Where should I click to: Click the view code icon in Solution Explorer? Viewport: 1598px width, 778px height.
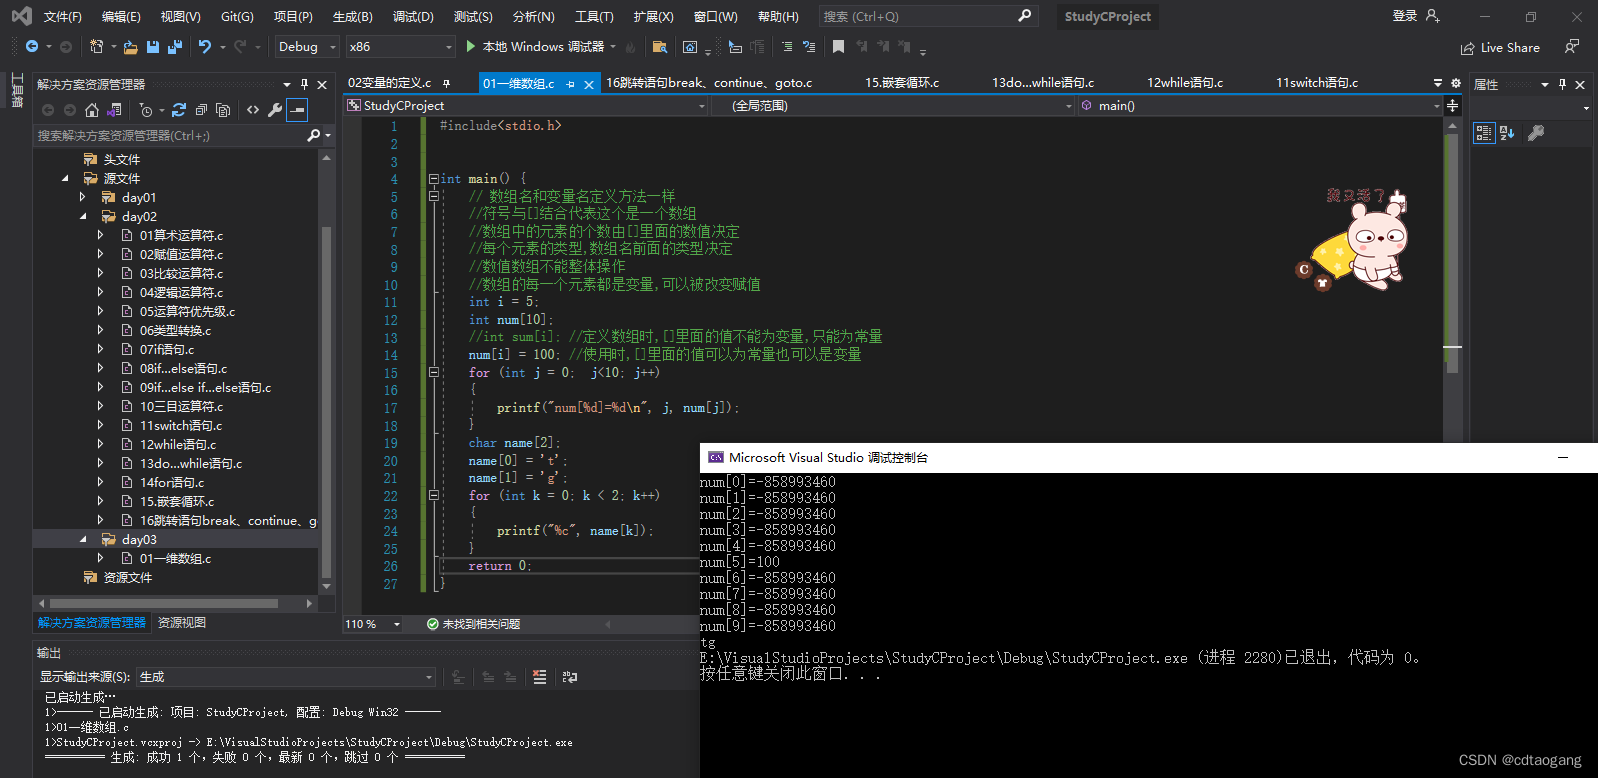tap(253, 110)
